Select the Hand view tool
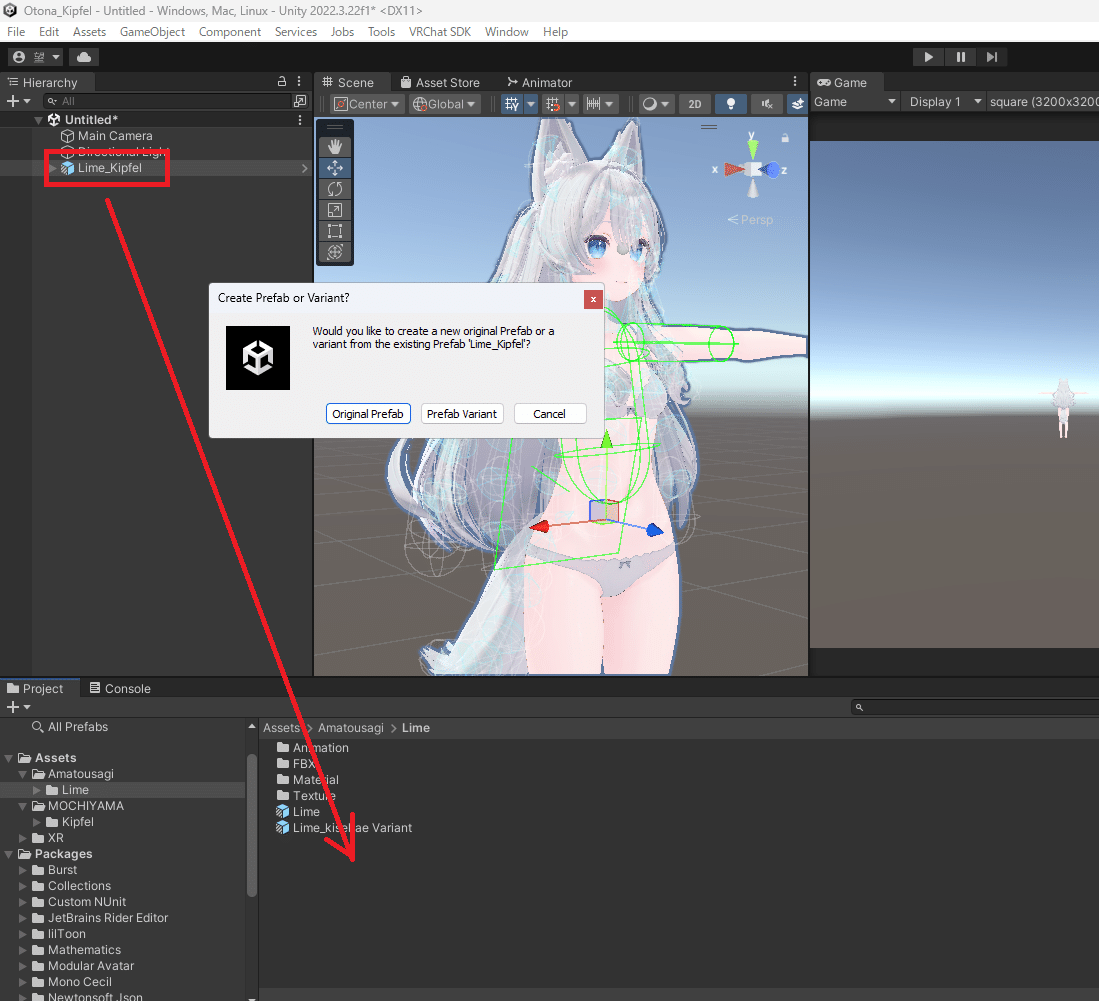Image resolution: width=1099 pixels, height=1001 pixels. [335, 145]
